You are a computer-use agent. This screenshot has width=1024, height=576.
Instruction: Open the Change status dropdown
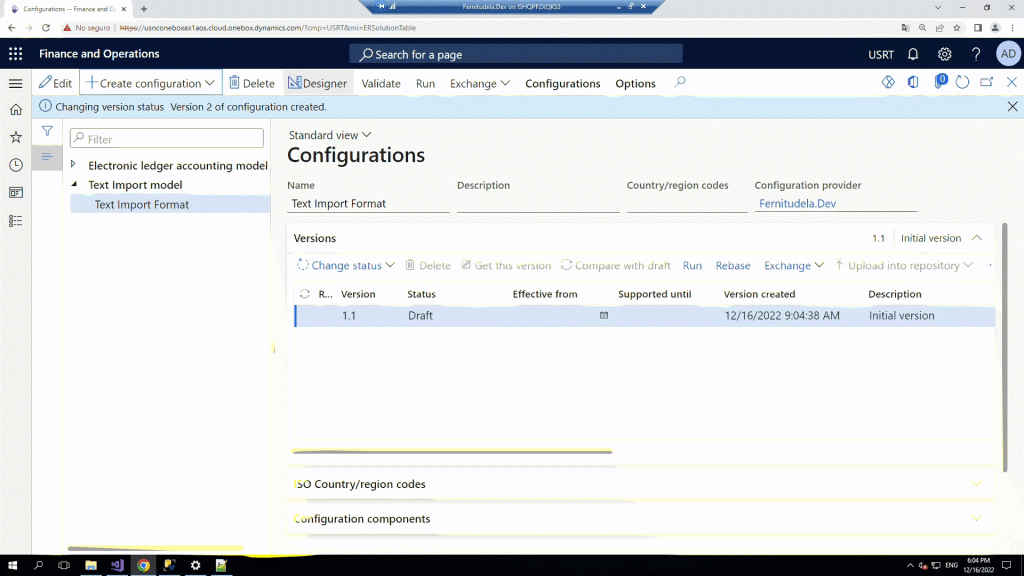click(x=346, y=265)
